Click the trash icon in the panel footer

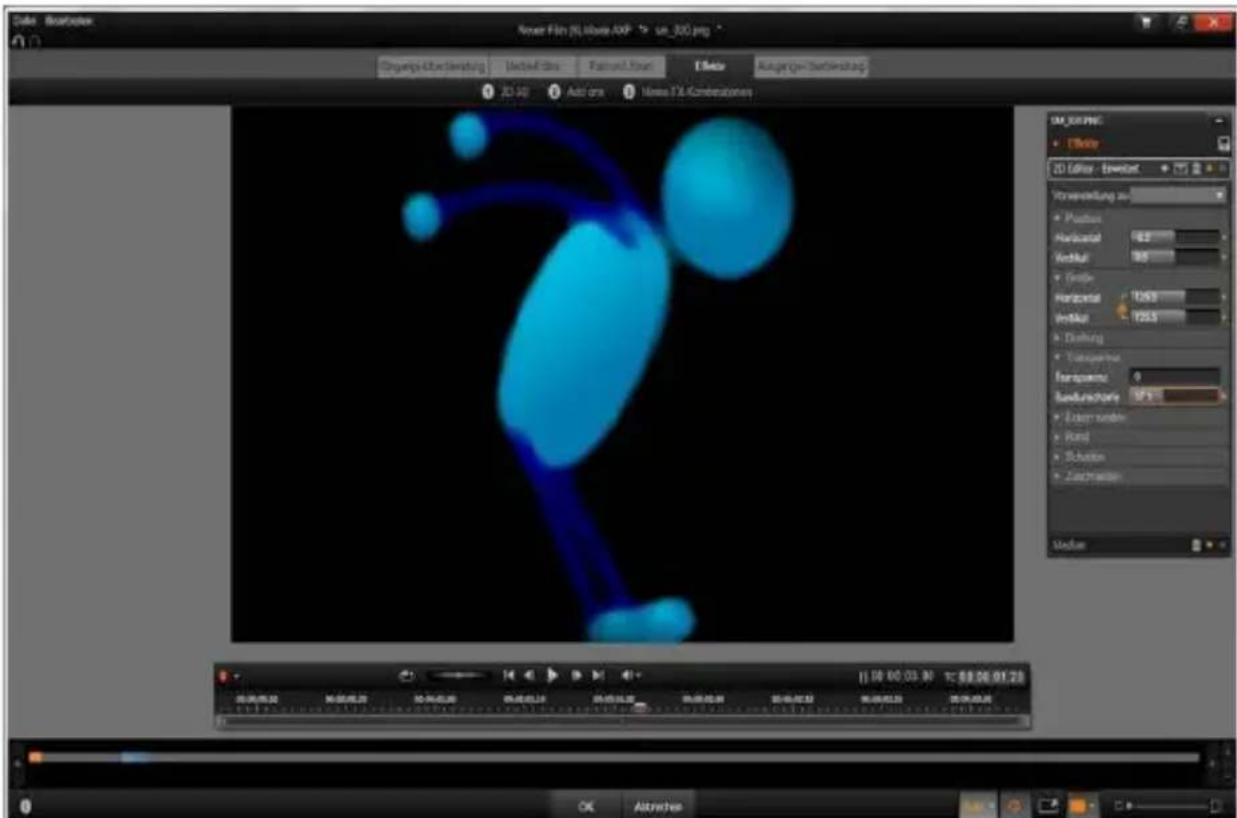(x=1195, y=545)
